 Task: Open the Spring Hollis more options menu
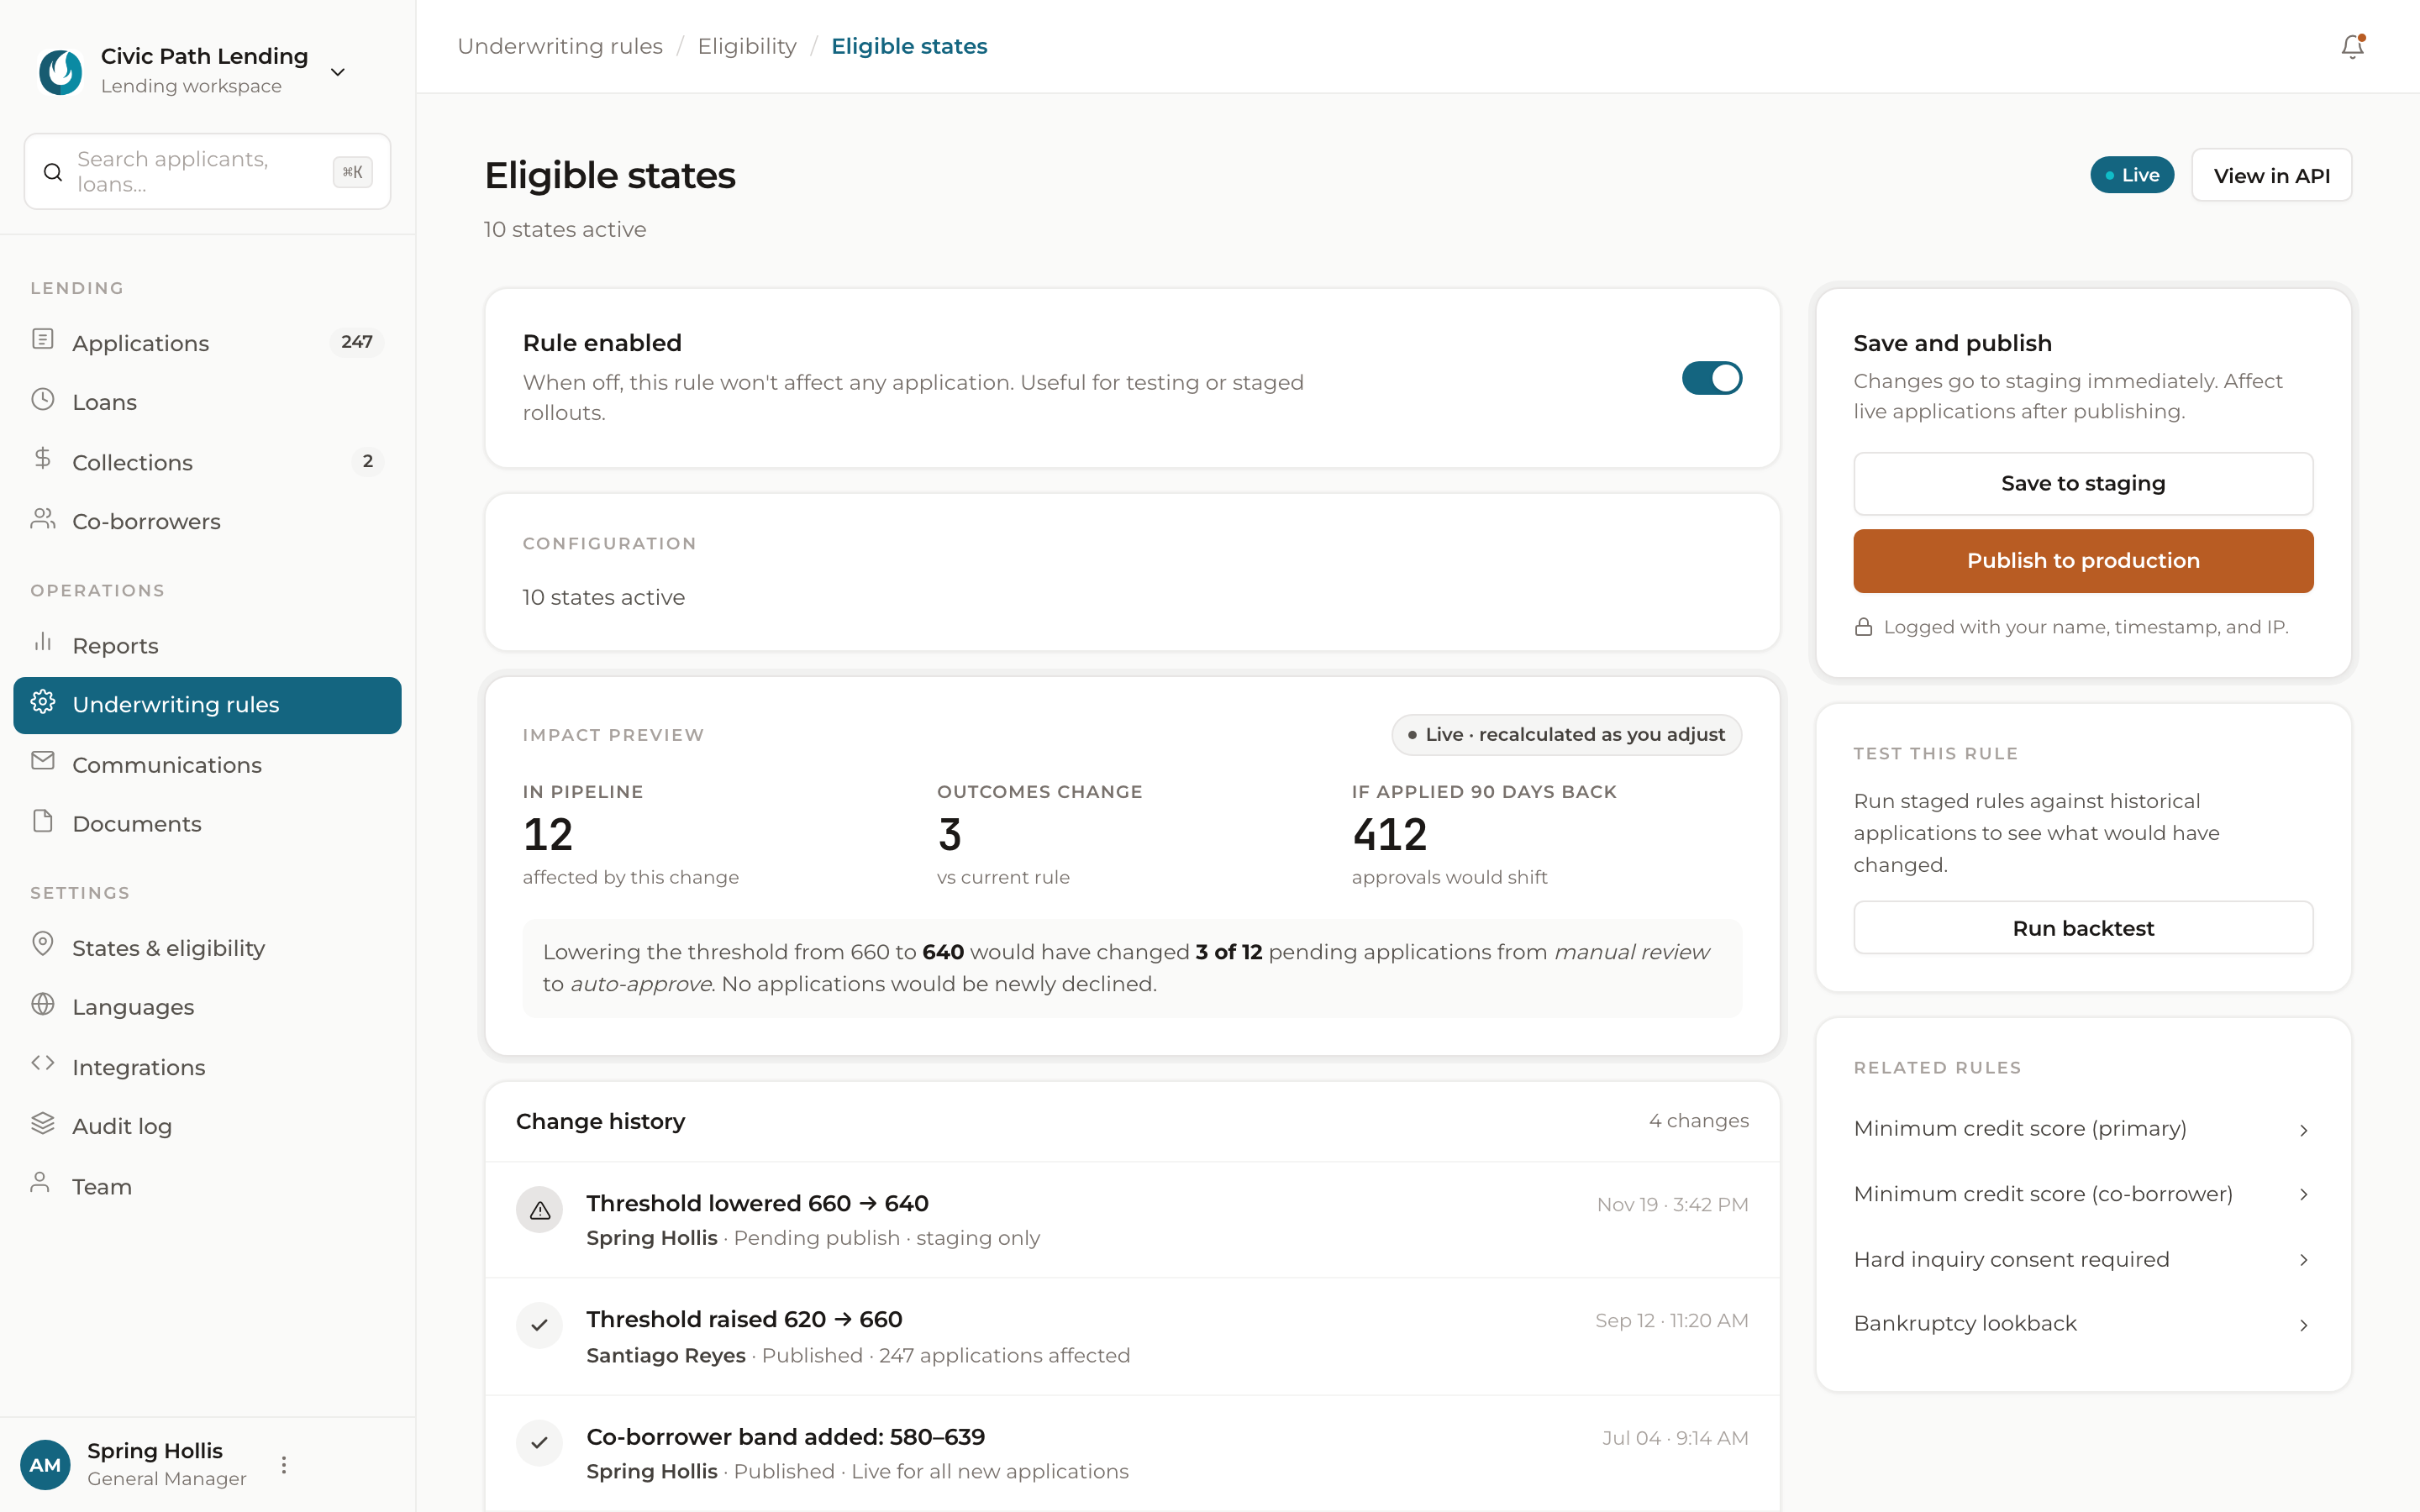pyautogui.click(x=284, y=1465)
